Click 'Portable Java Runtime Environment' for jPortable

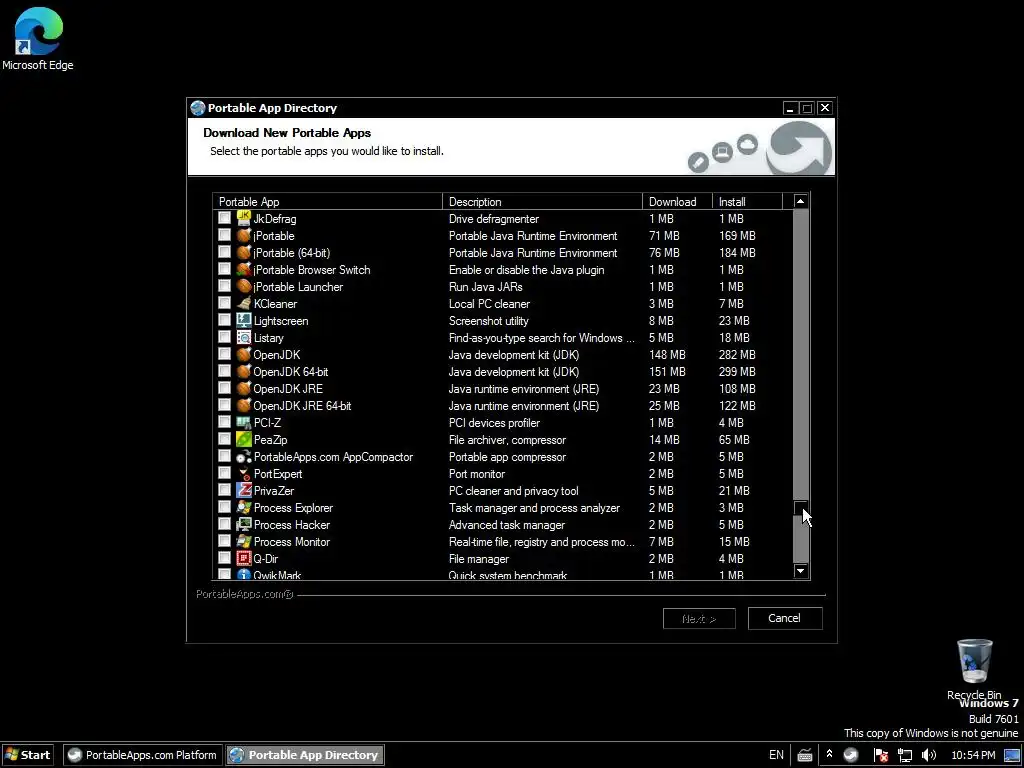pyautogui.click(x=533, y=236)
